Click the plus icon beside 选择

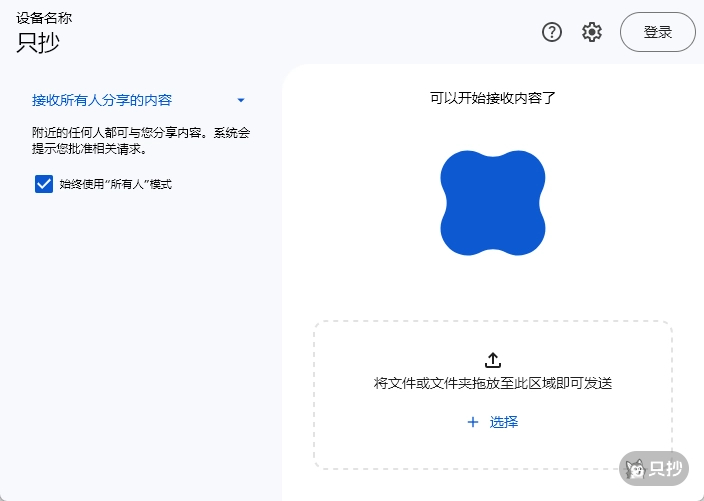(x=473, y=422)
